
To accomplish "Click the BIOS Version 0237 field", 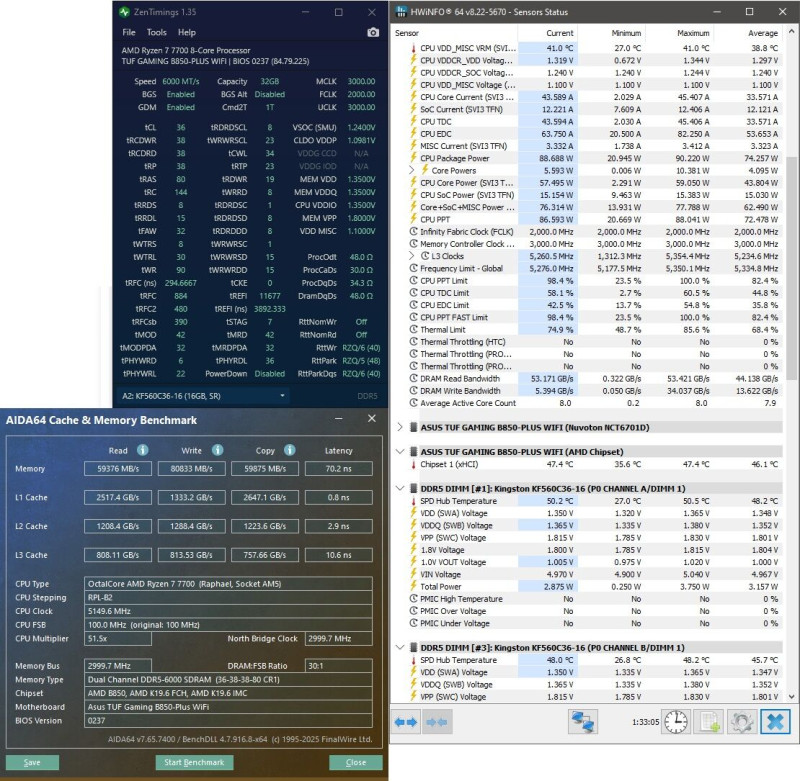I will [228, 720].
